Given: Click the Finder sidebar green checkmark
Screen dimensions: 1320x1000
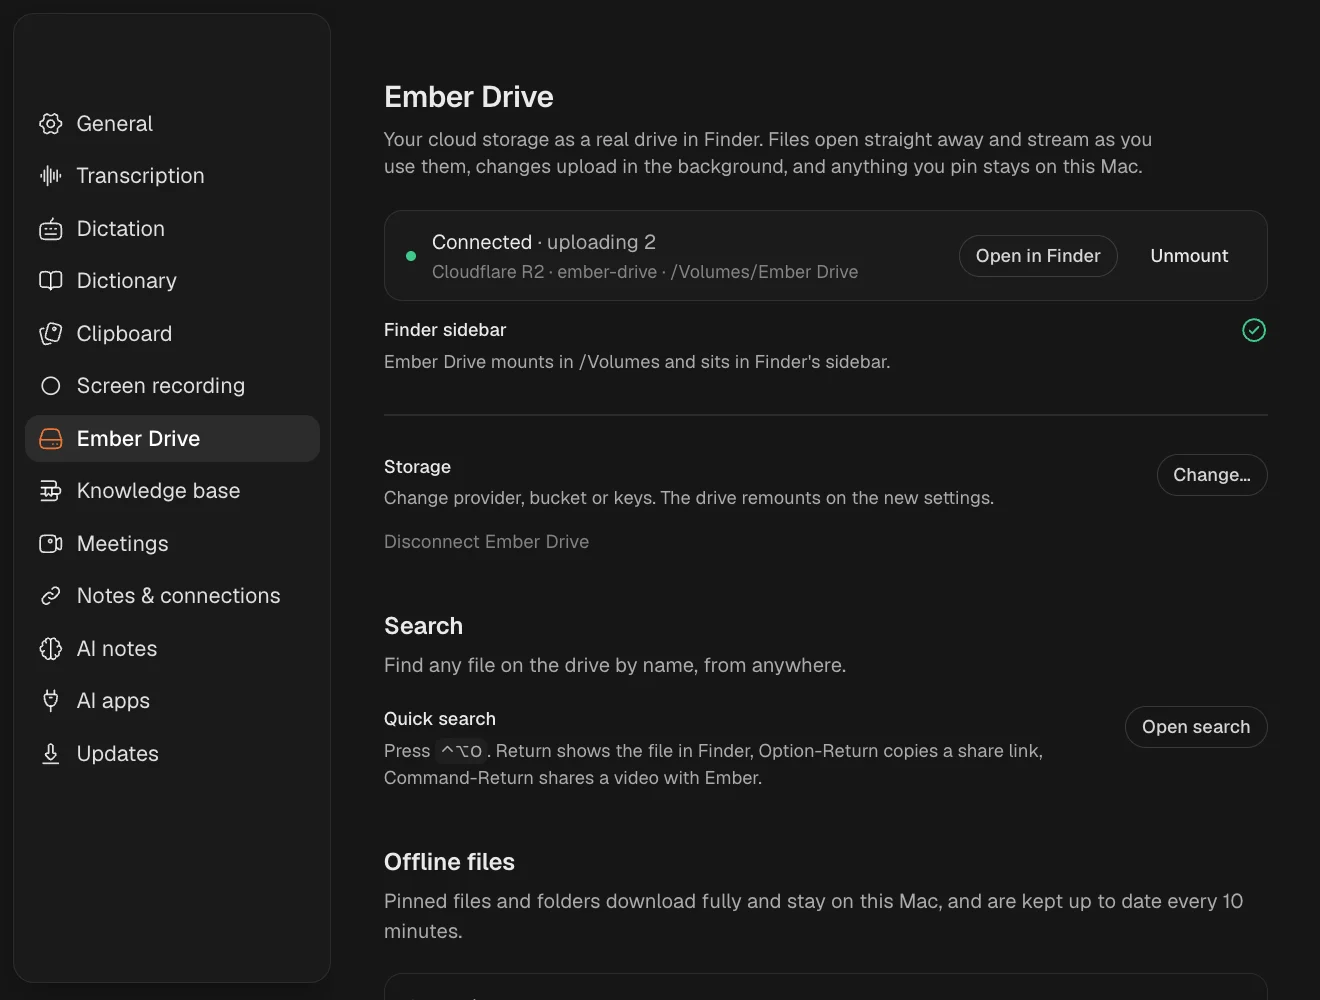Looking at the screenshot, I should coord(1254,330).
